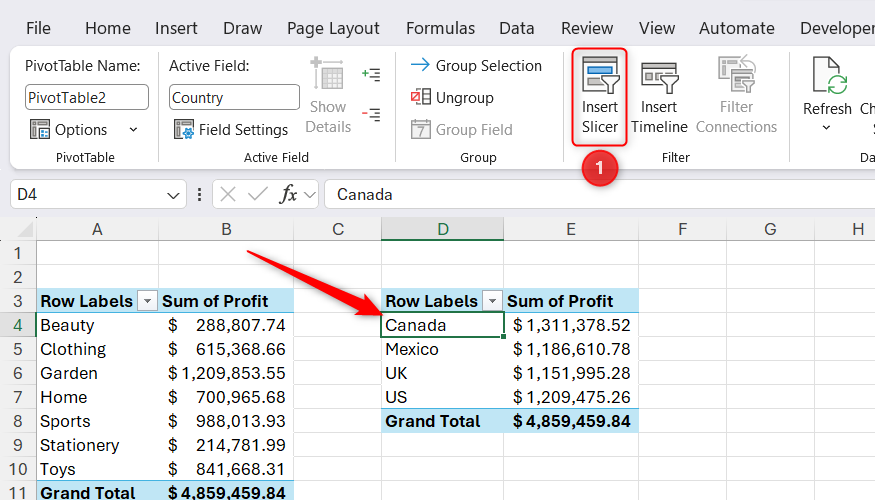Click the Filter Connections icon
The image size is (875, 500).
click(x=737, y=75)
